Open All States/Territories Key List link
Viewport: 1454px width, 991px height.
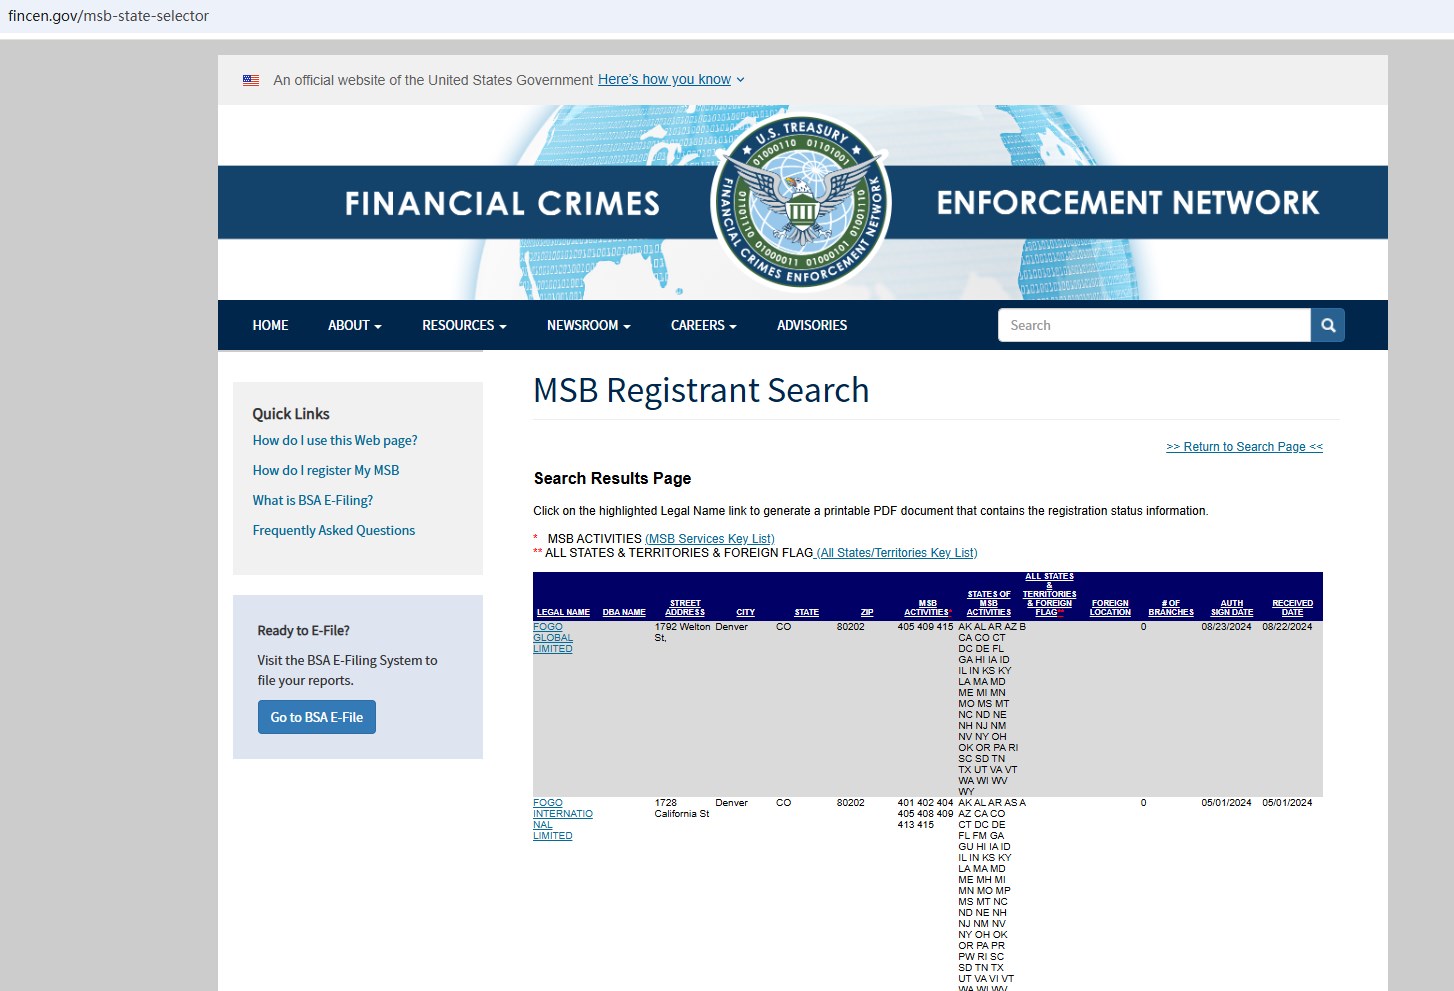click(x=897, y=553)
